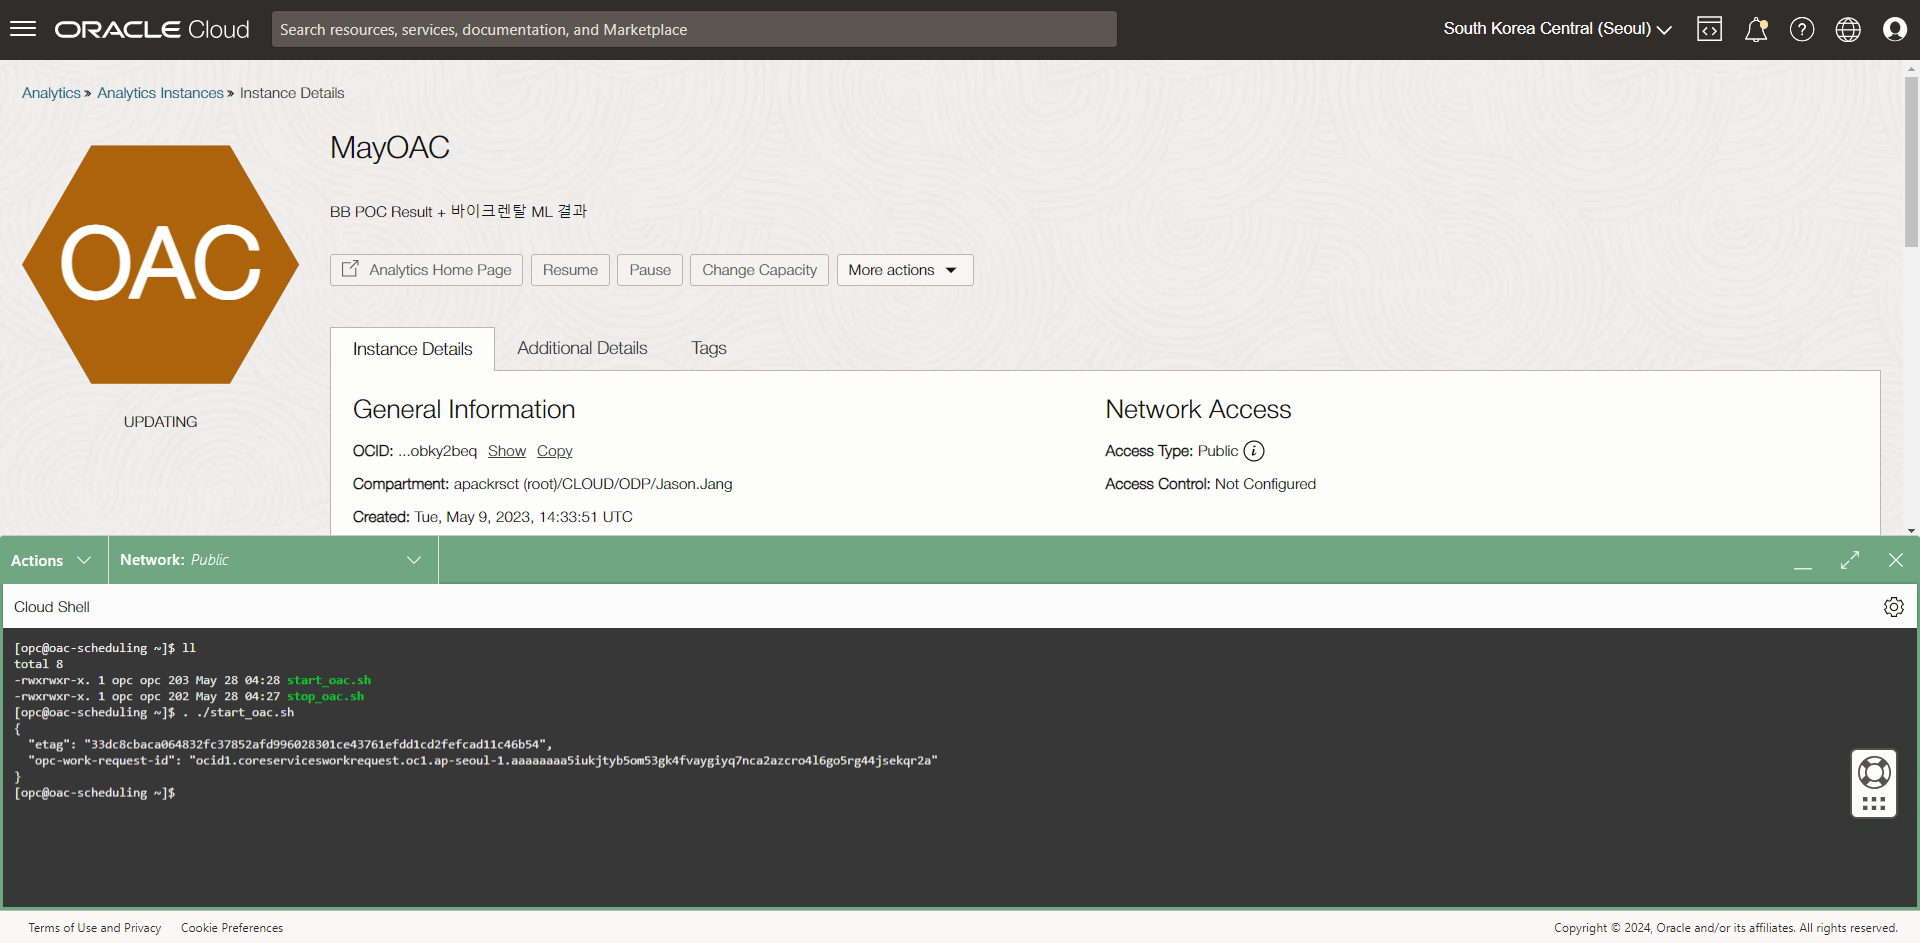Switch to the Additional Details tab
Viewport: 1920px width, 943px height.
(x=582, y=348)
